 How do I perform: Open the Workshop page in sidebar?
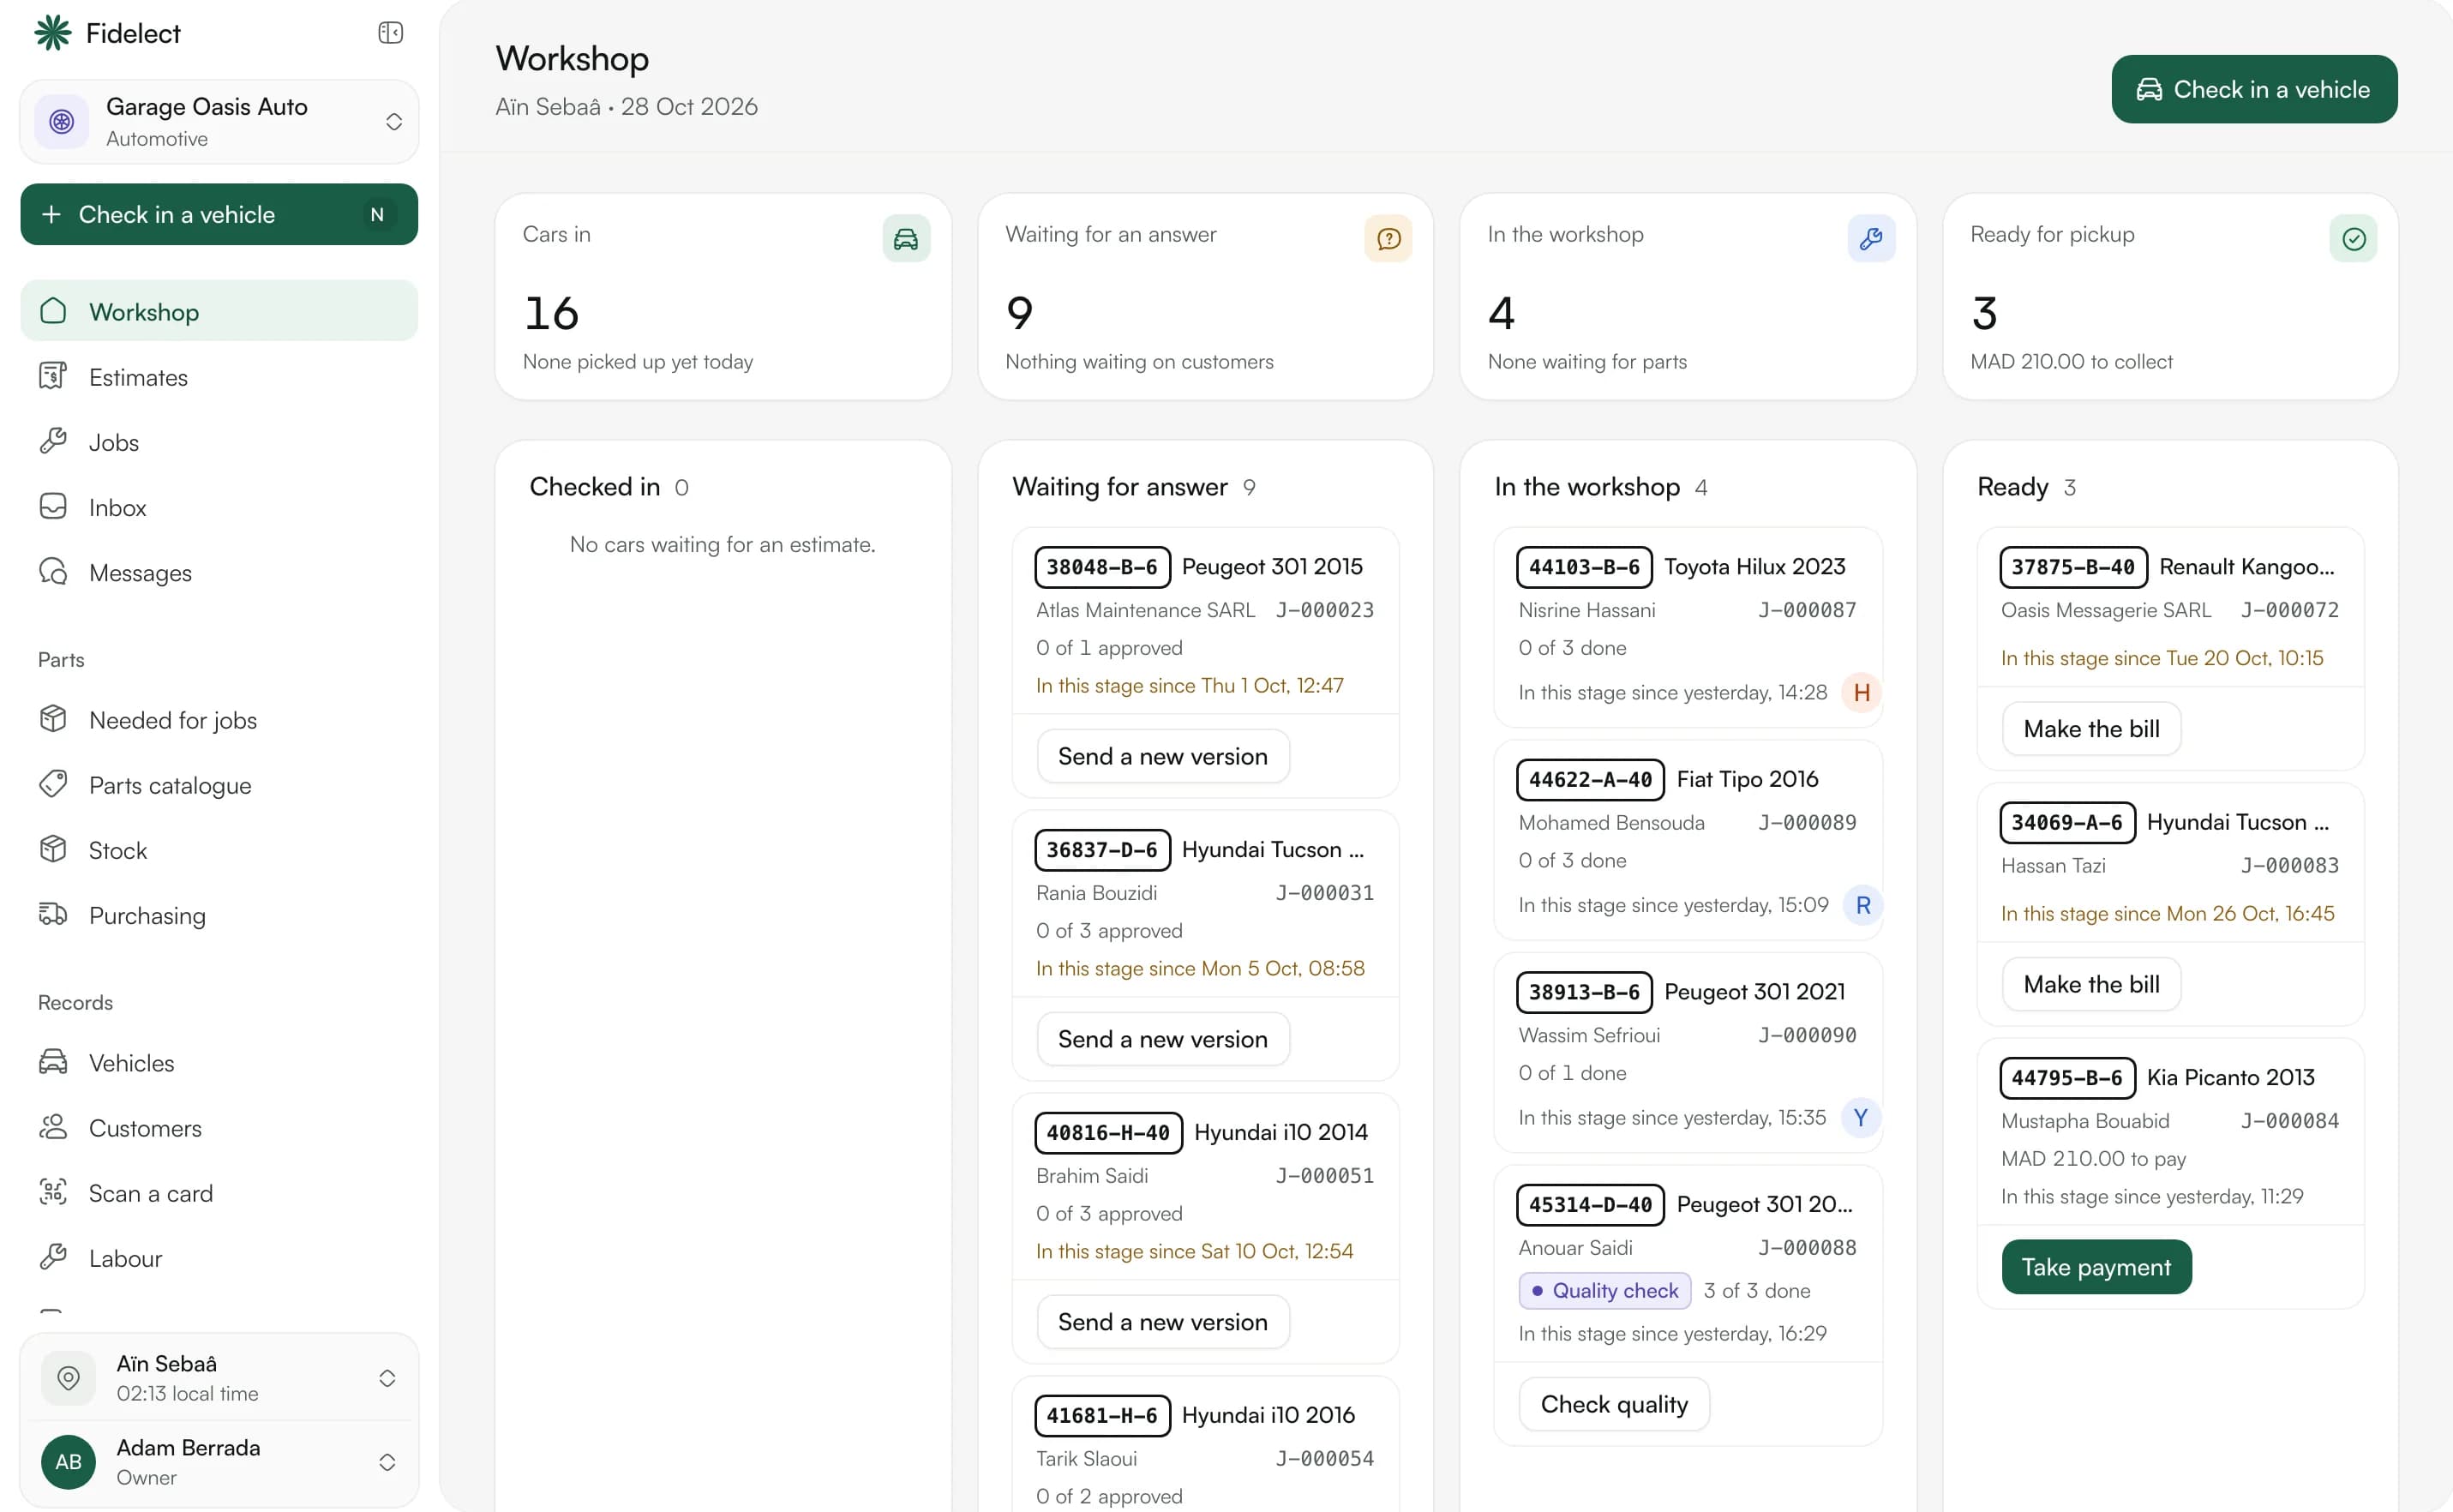tap(219, 311)
